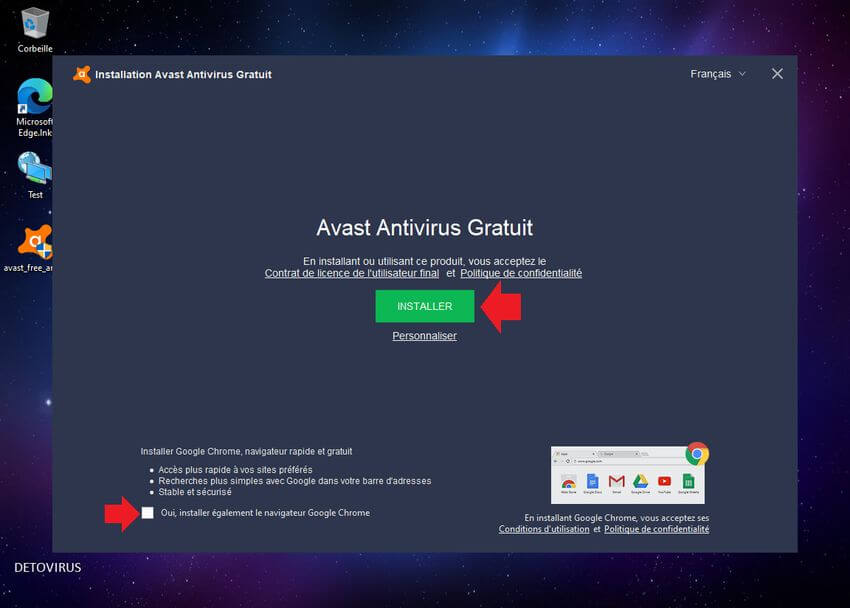Click 'Oui, installer également le navigateur Google Chrome' label
This screenshot has height=608, width=850.
[x=265, y=513]
